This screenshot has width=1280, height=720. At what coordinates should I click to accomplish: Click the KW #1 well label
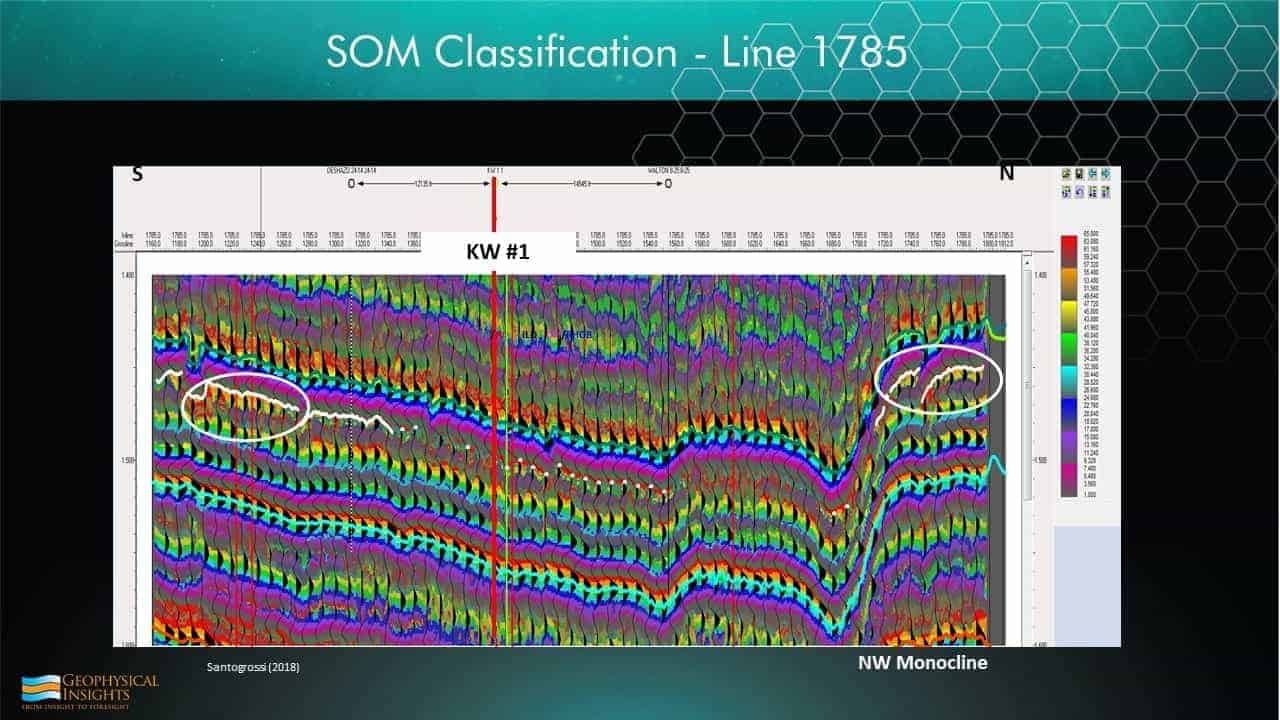tap(497, 251)
